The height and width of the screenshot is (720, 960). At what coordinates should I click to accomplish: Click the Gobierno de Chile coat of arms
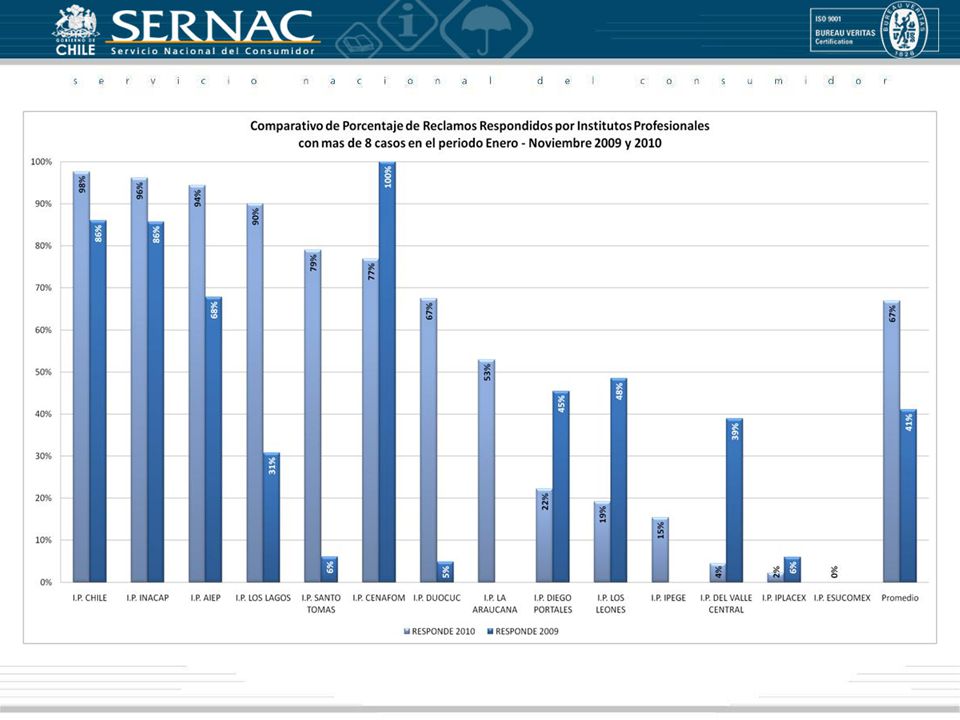[76, 21]
